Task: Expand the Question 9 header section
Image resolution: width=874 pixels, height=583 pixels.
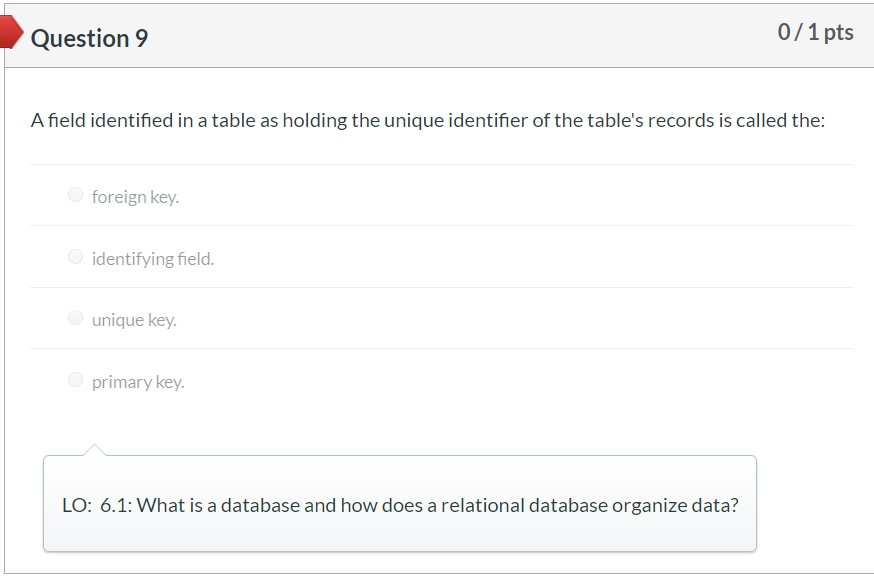Action: point(437,33)
